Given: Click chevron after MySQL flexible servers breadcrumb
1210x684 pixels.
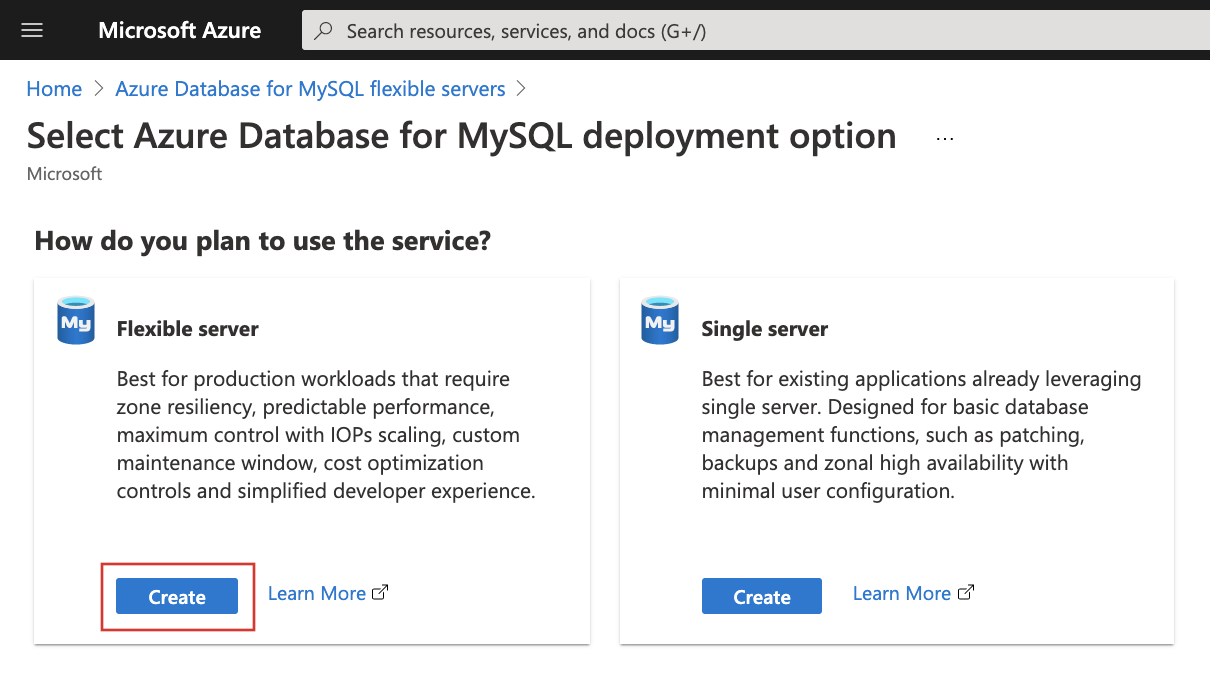Looking at the screenshot, I should tap(520, 89).
